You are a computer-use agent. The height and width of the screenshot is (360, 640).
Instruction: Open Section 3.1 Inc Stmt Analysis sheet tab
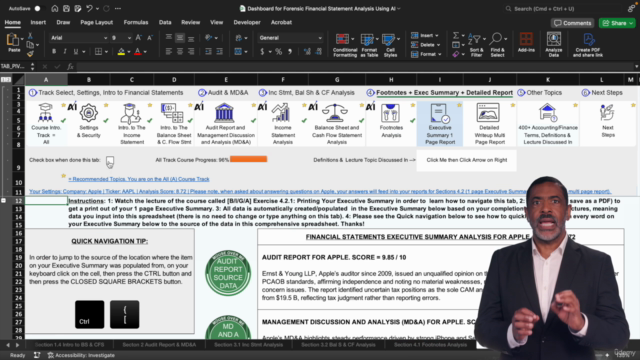point(248,345)
